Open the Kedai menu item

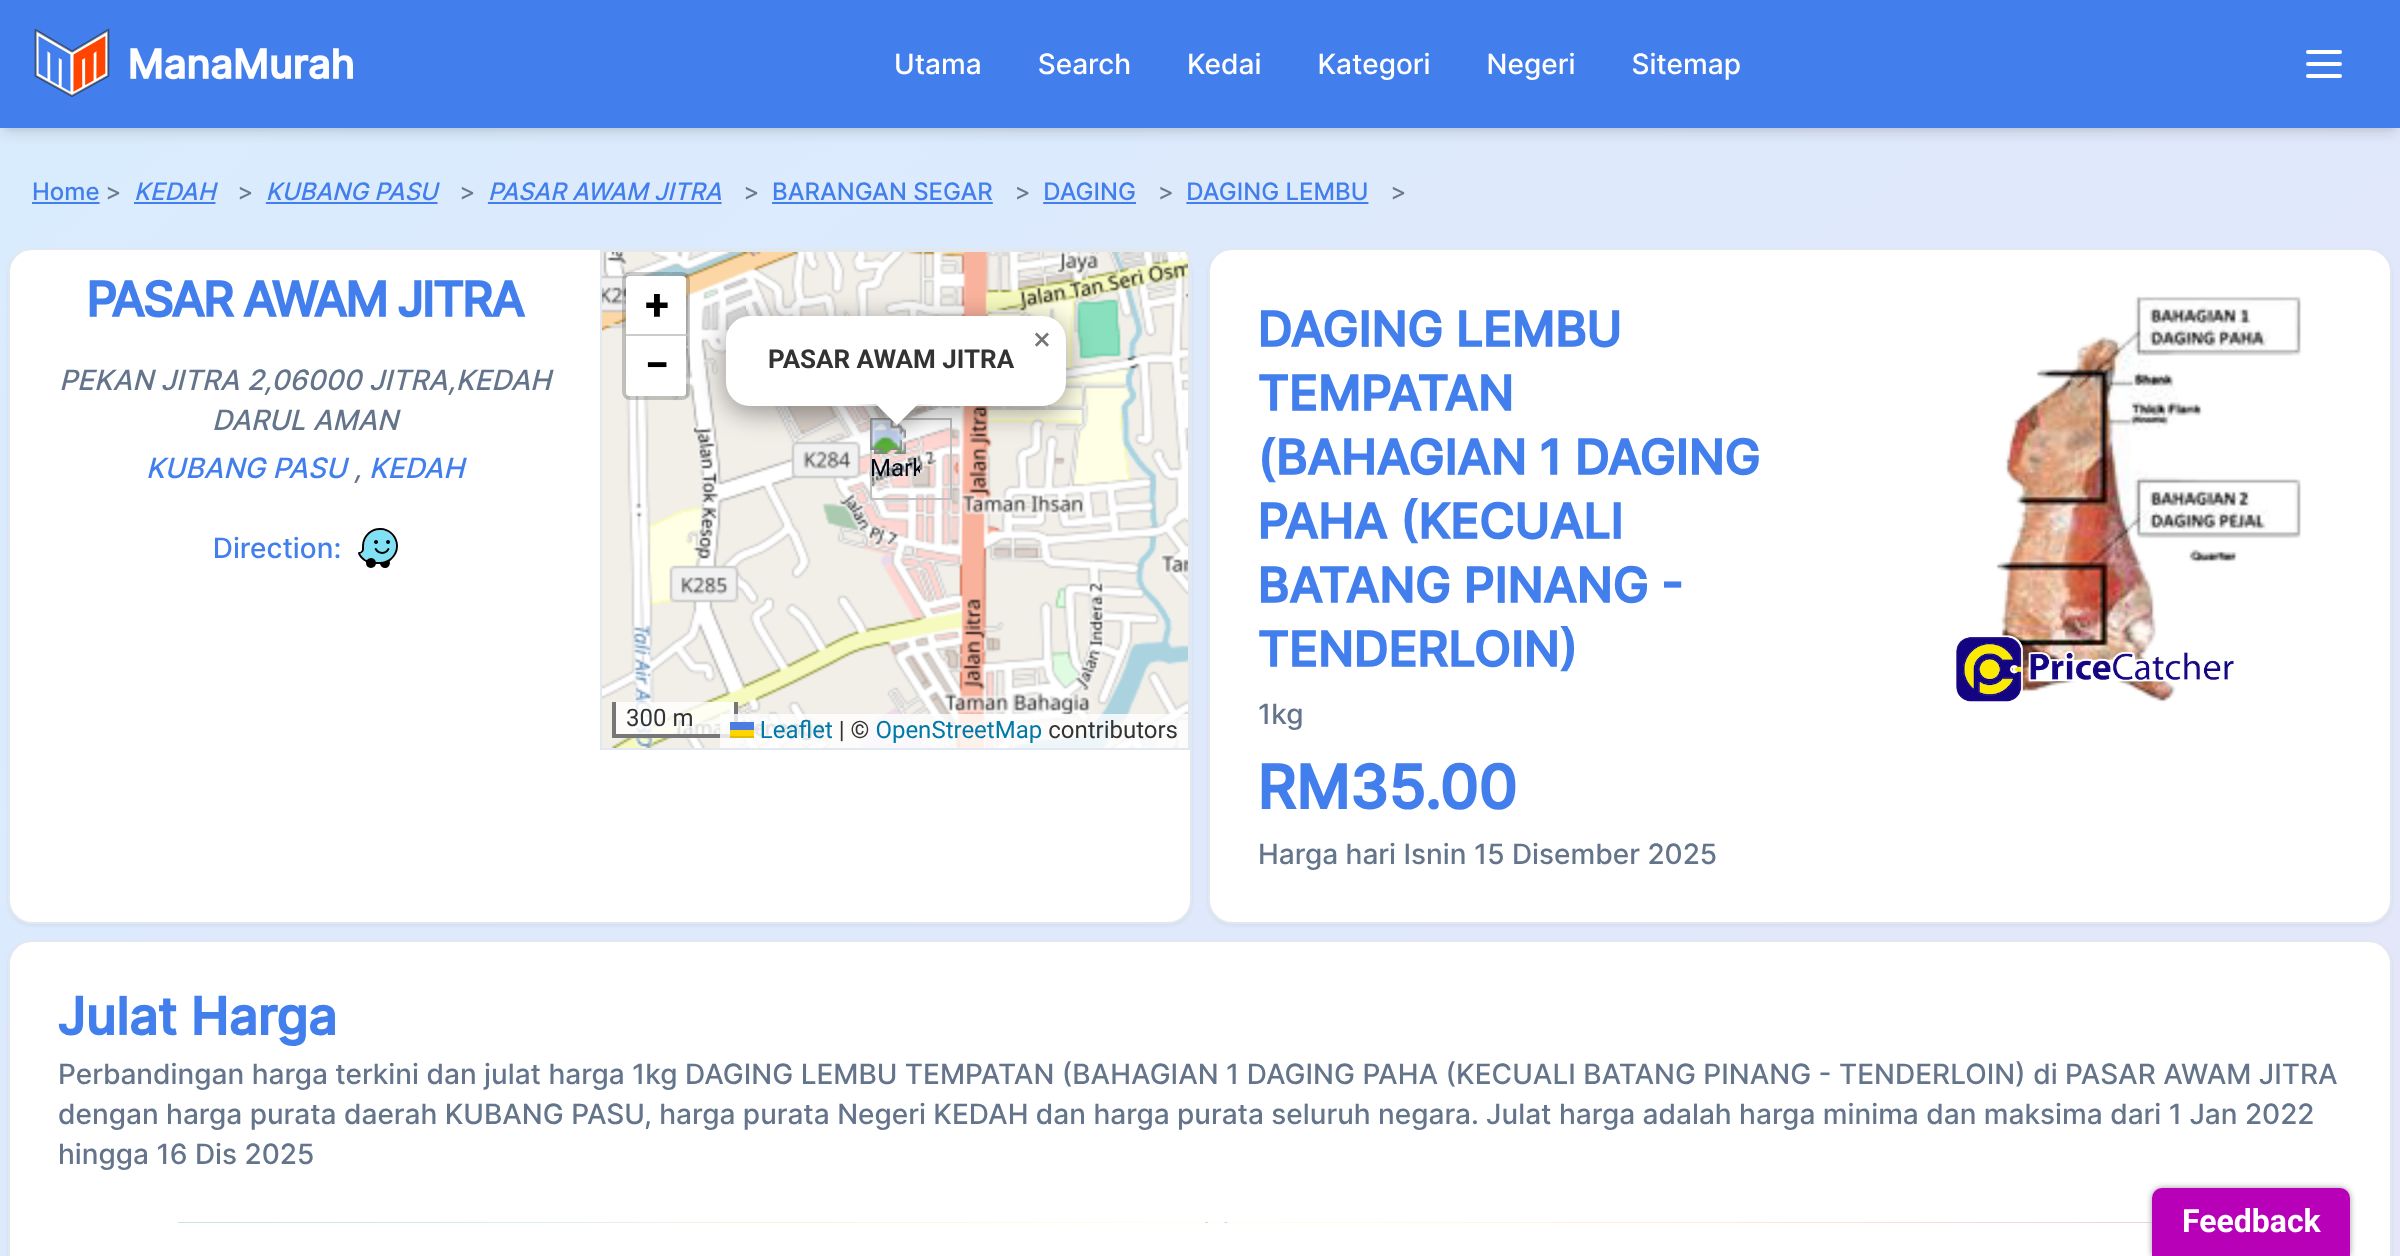(1223, 64)
